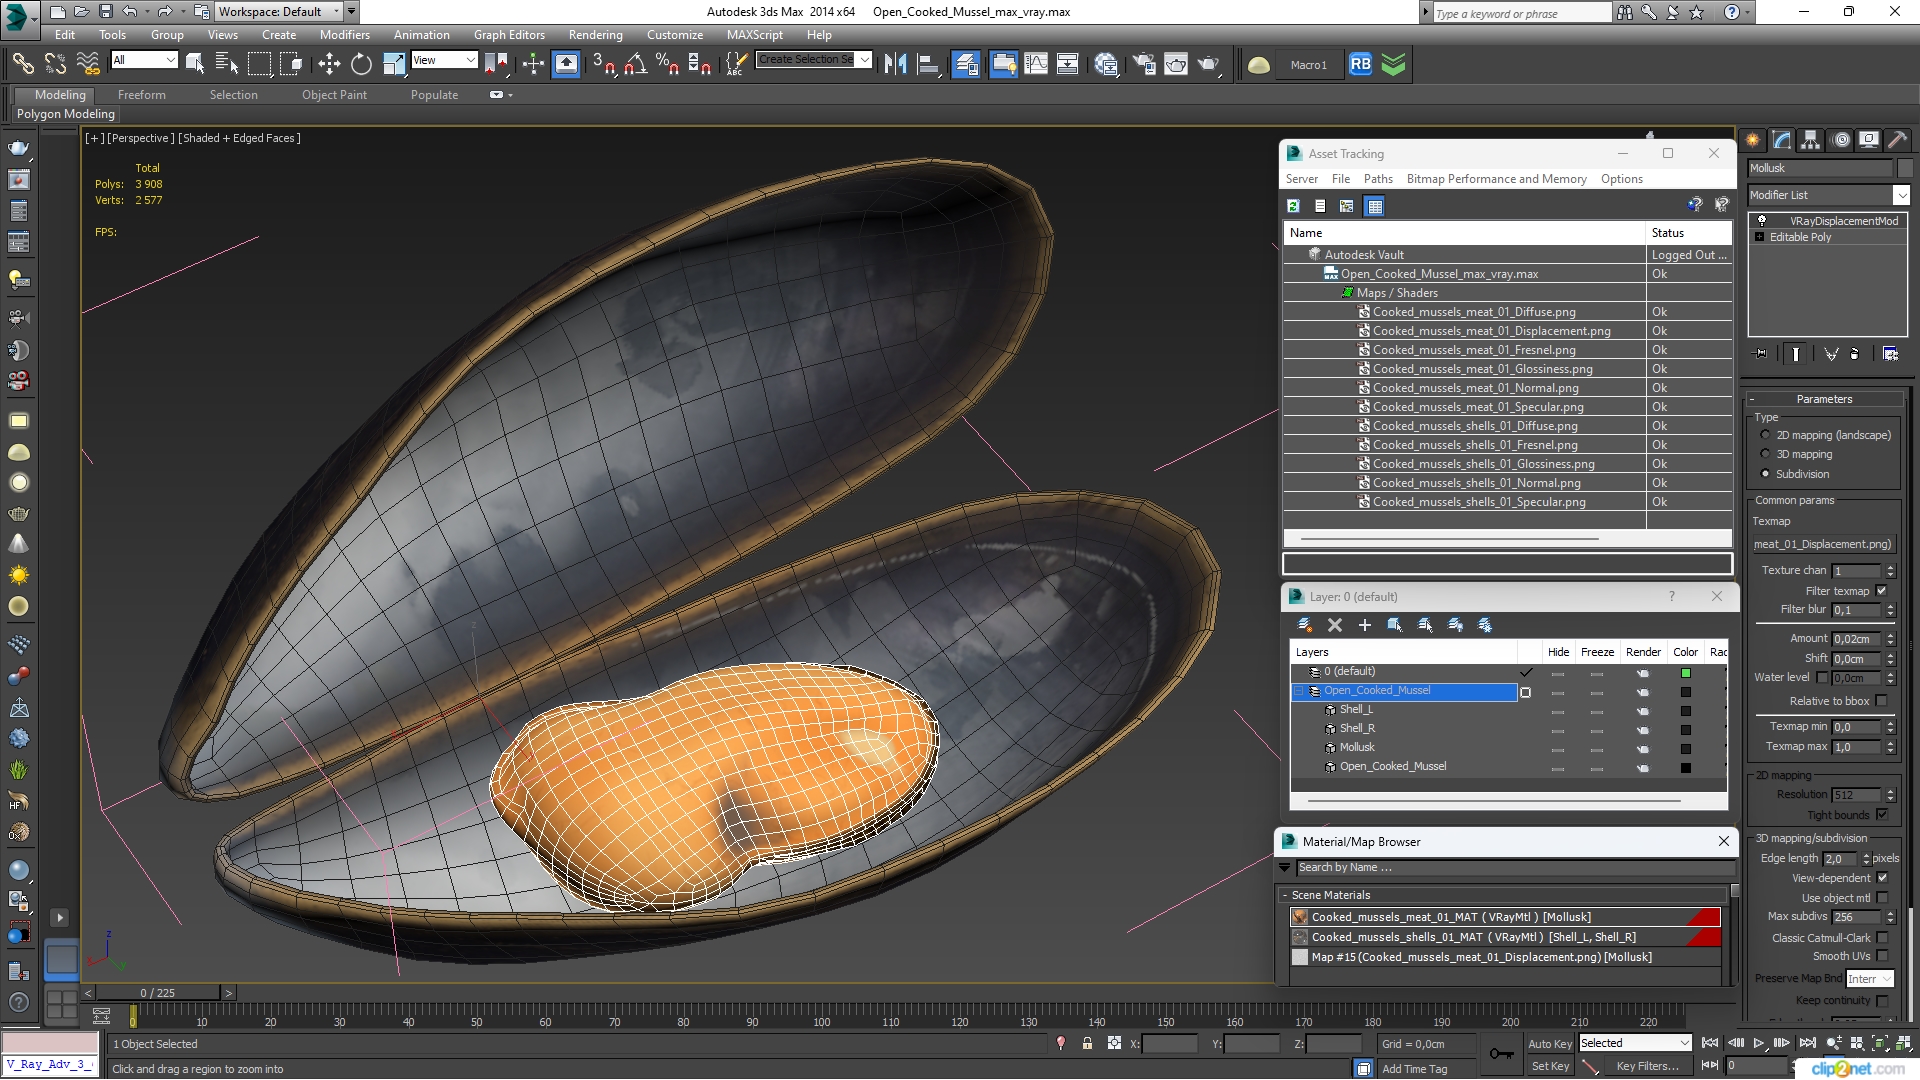The image size is (1920, 1080).
Task: Enable the Relative to bbox checkbox
Action: [x=1882, y=701]
